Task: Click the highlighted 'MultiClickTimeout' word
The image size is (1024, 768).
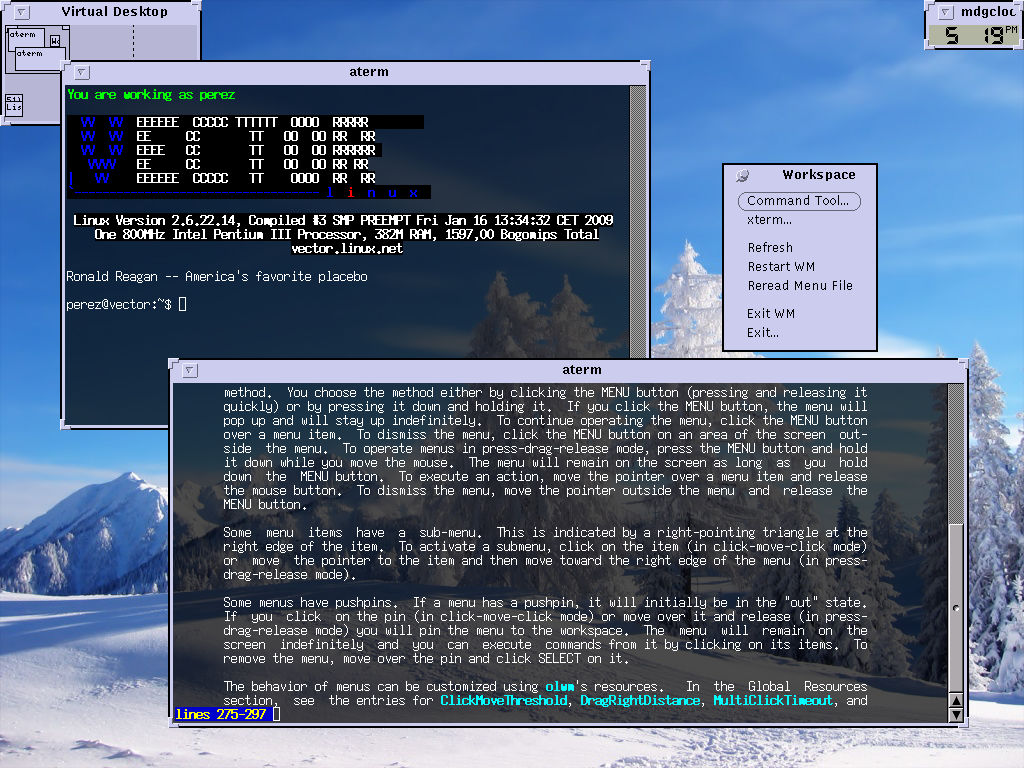Action: click(773, 700)
